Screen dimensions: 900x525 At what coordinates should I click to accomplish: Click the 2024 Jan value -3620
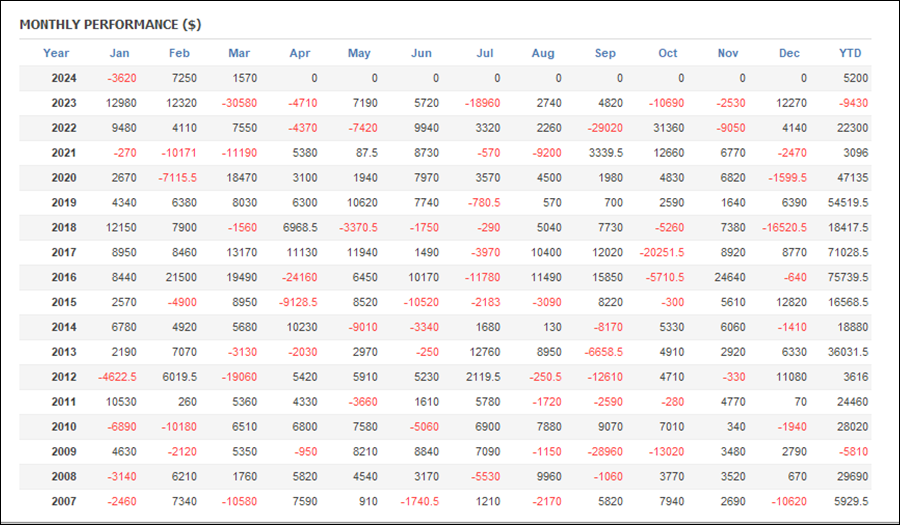coord(122,78)
